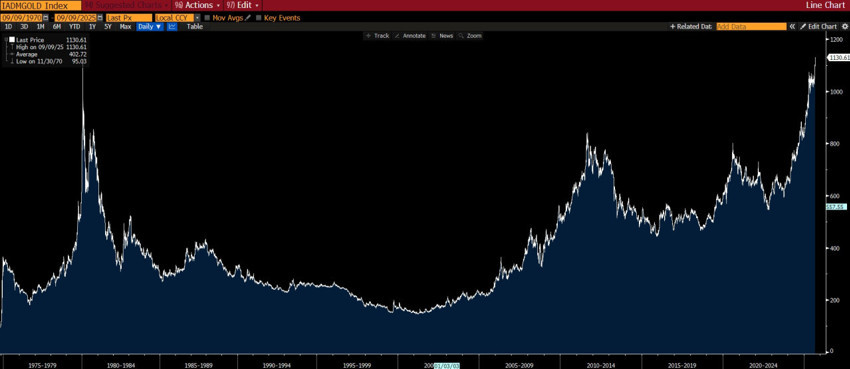Click the Add Data input field
This screenshot has height=369, width=850.
pyautogui.click(x=751, y=26)
